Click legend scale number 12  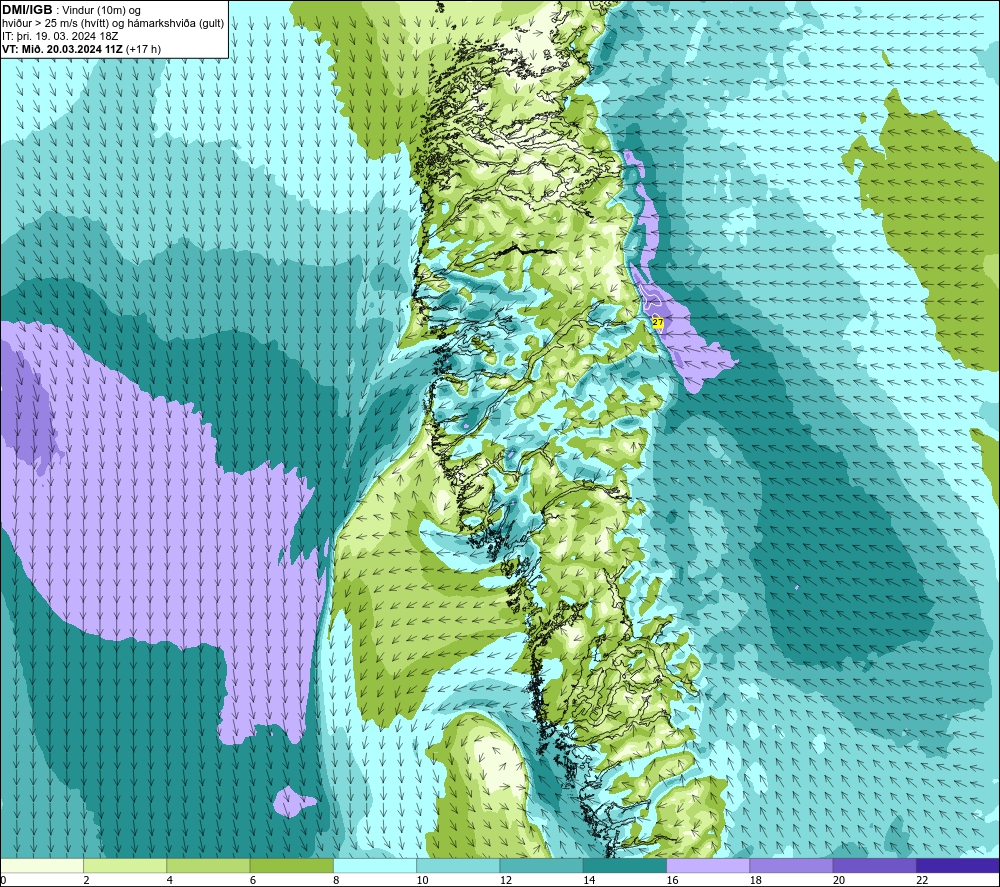tap(506, 880)
